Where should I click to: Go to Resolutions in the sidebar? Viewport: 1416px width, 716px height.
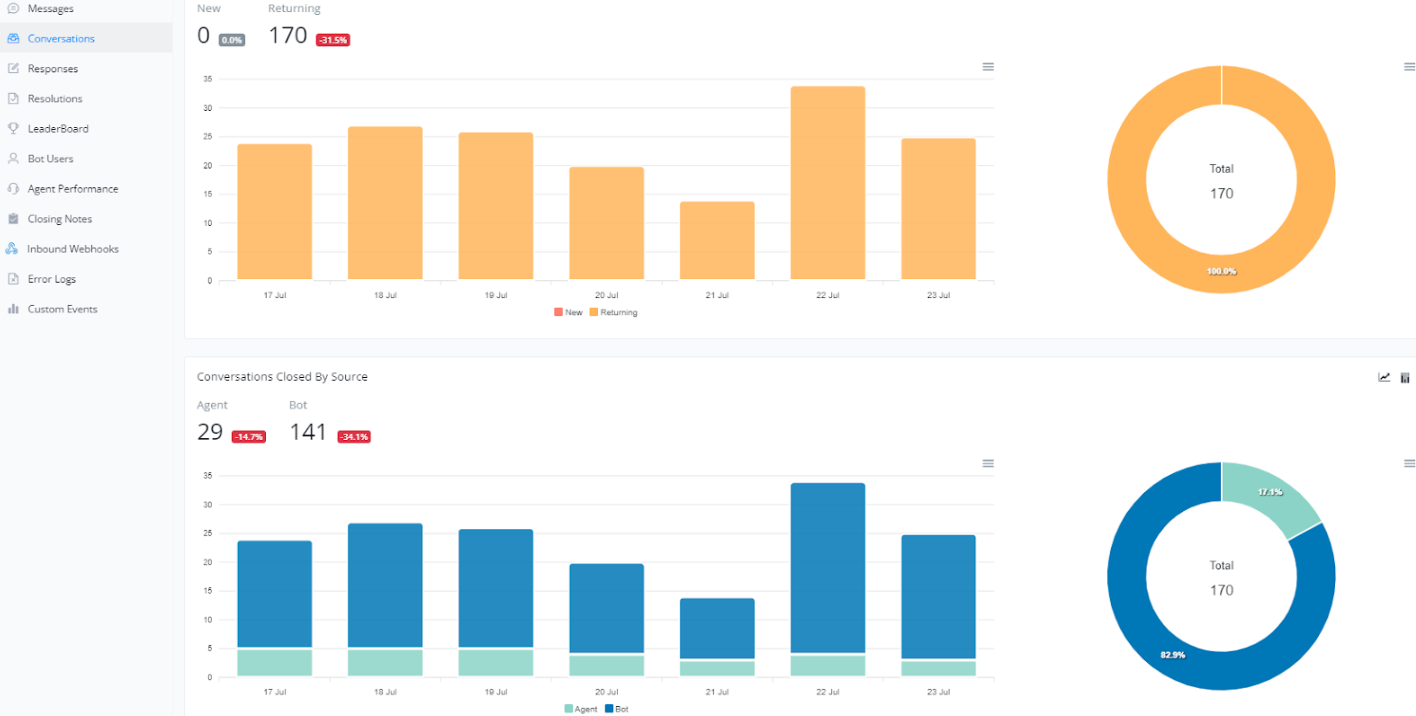(x=55, y=99)
